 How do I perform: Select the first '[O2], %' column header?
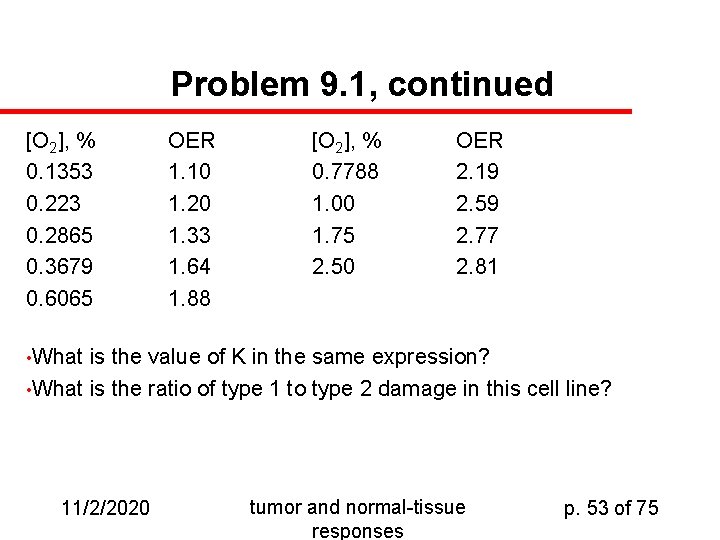click(x=61, y=141)
